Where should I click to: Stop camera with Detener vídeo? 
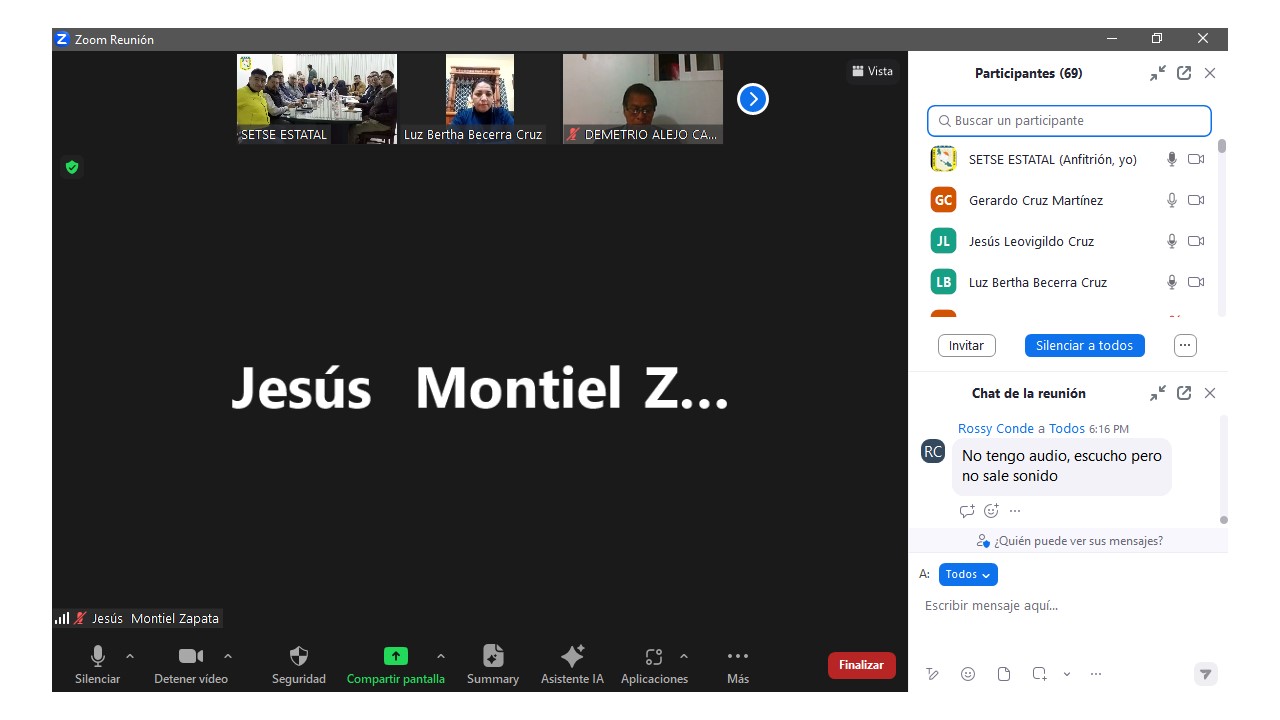tap(190, 657)
